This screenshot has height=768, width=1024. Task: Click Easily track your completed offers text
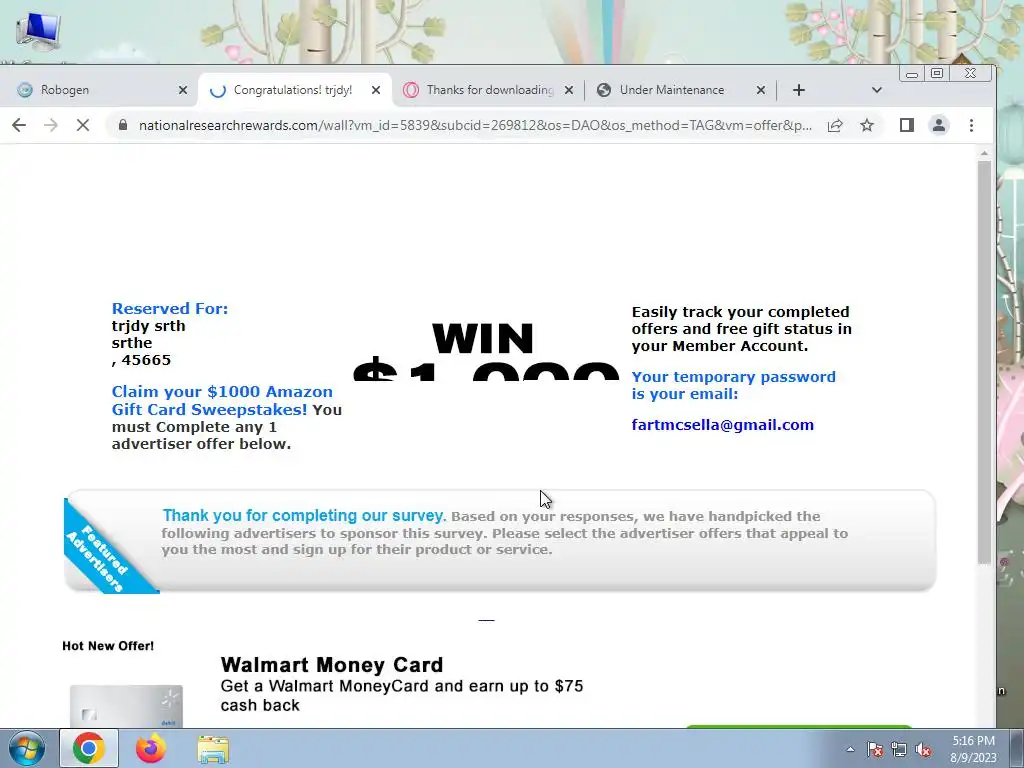741,328
